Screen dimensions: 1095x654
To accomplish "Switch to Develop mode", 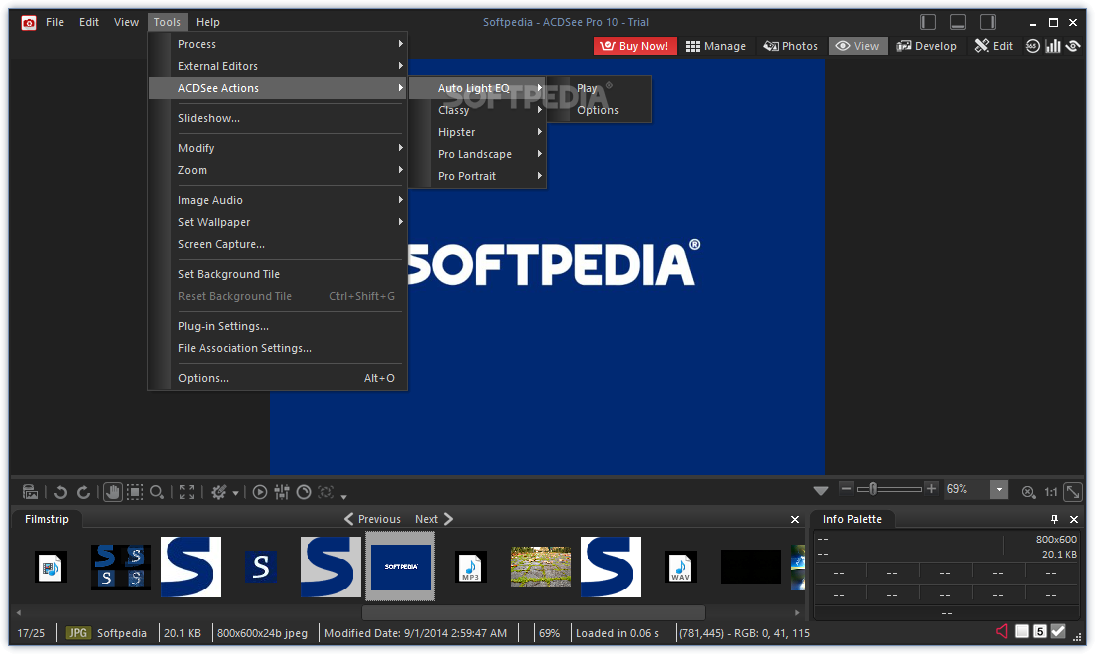I will (927, 46).
